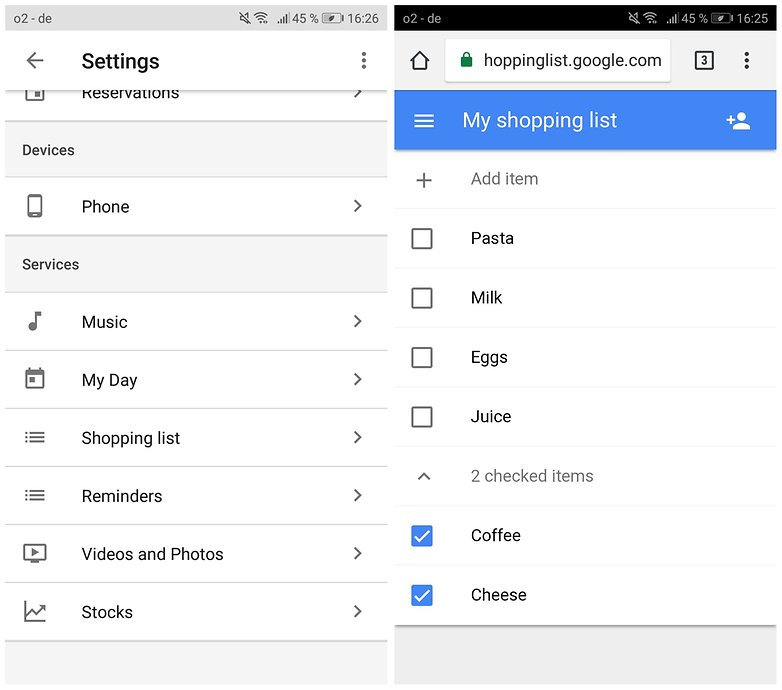Open the Reminders row chevron
This screenshot has height=690, width=782.
point(358,495)
